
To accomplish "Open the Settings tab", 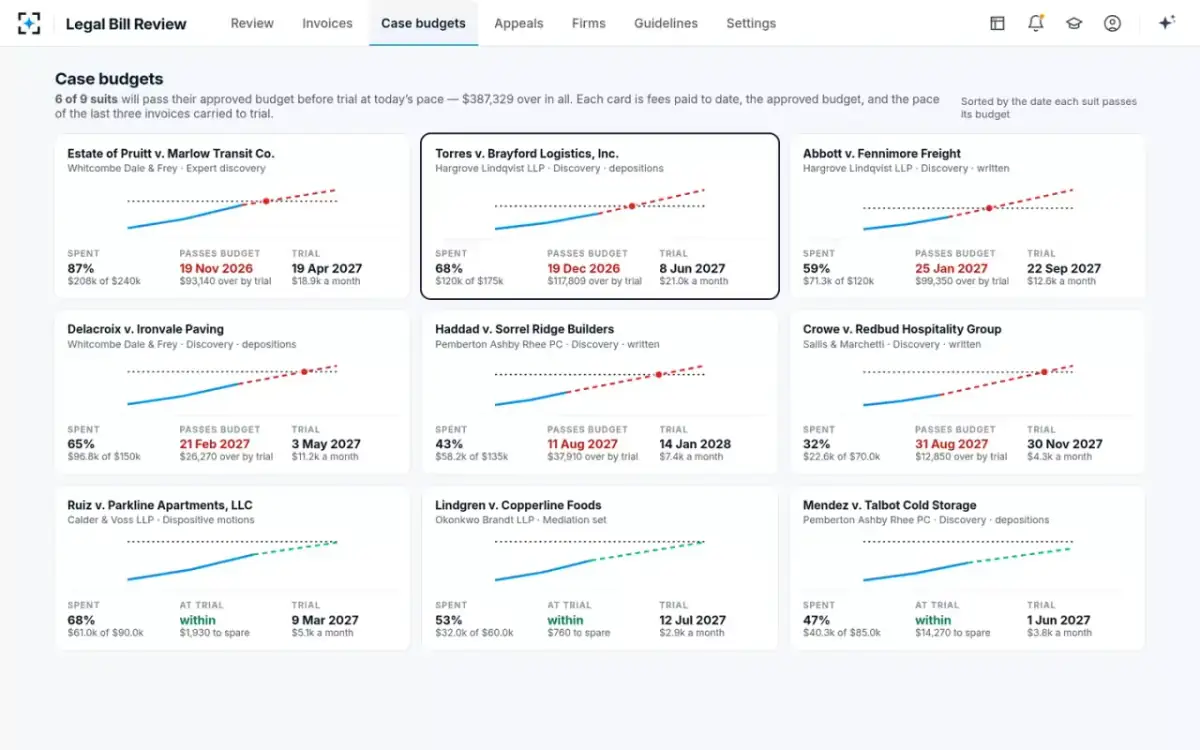I will coord(751,23).
